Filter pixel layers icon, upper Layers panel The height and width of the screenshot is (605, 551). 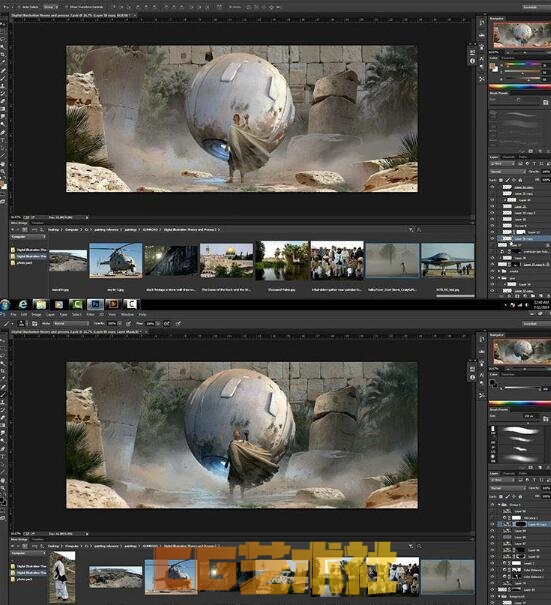coord(521,164)
